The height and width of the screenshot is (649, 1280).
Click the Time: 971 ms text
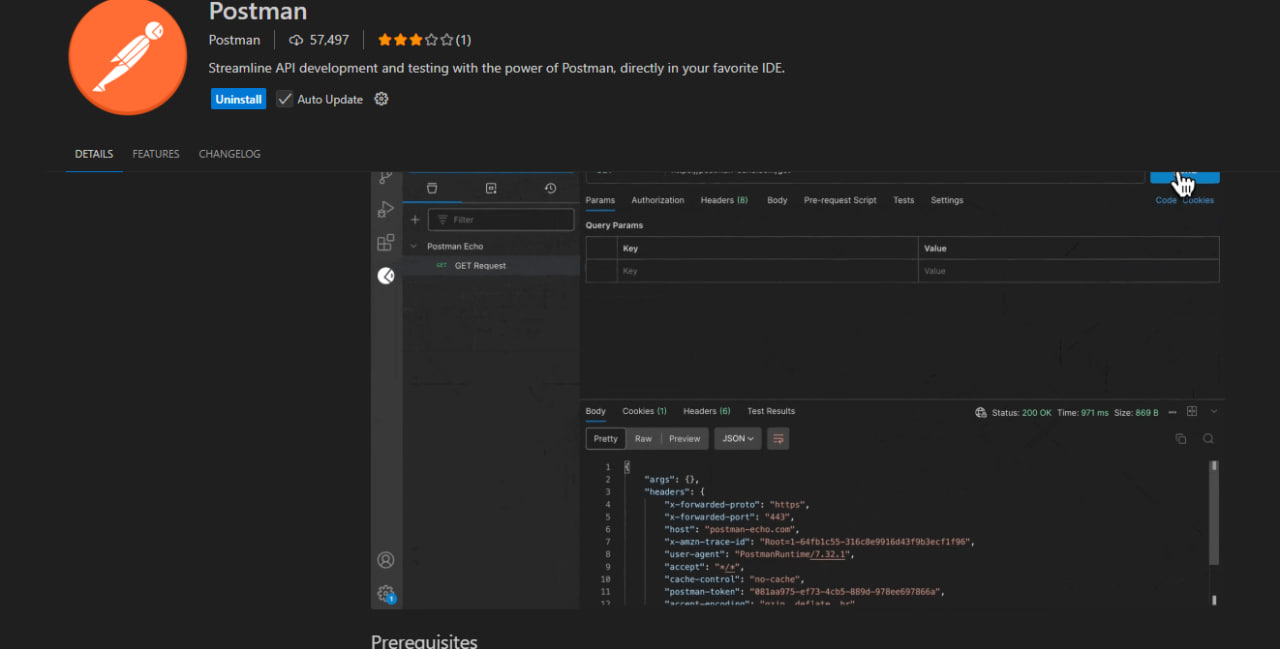click(1082, 412)
